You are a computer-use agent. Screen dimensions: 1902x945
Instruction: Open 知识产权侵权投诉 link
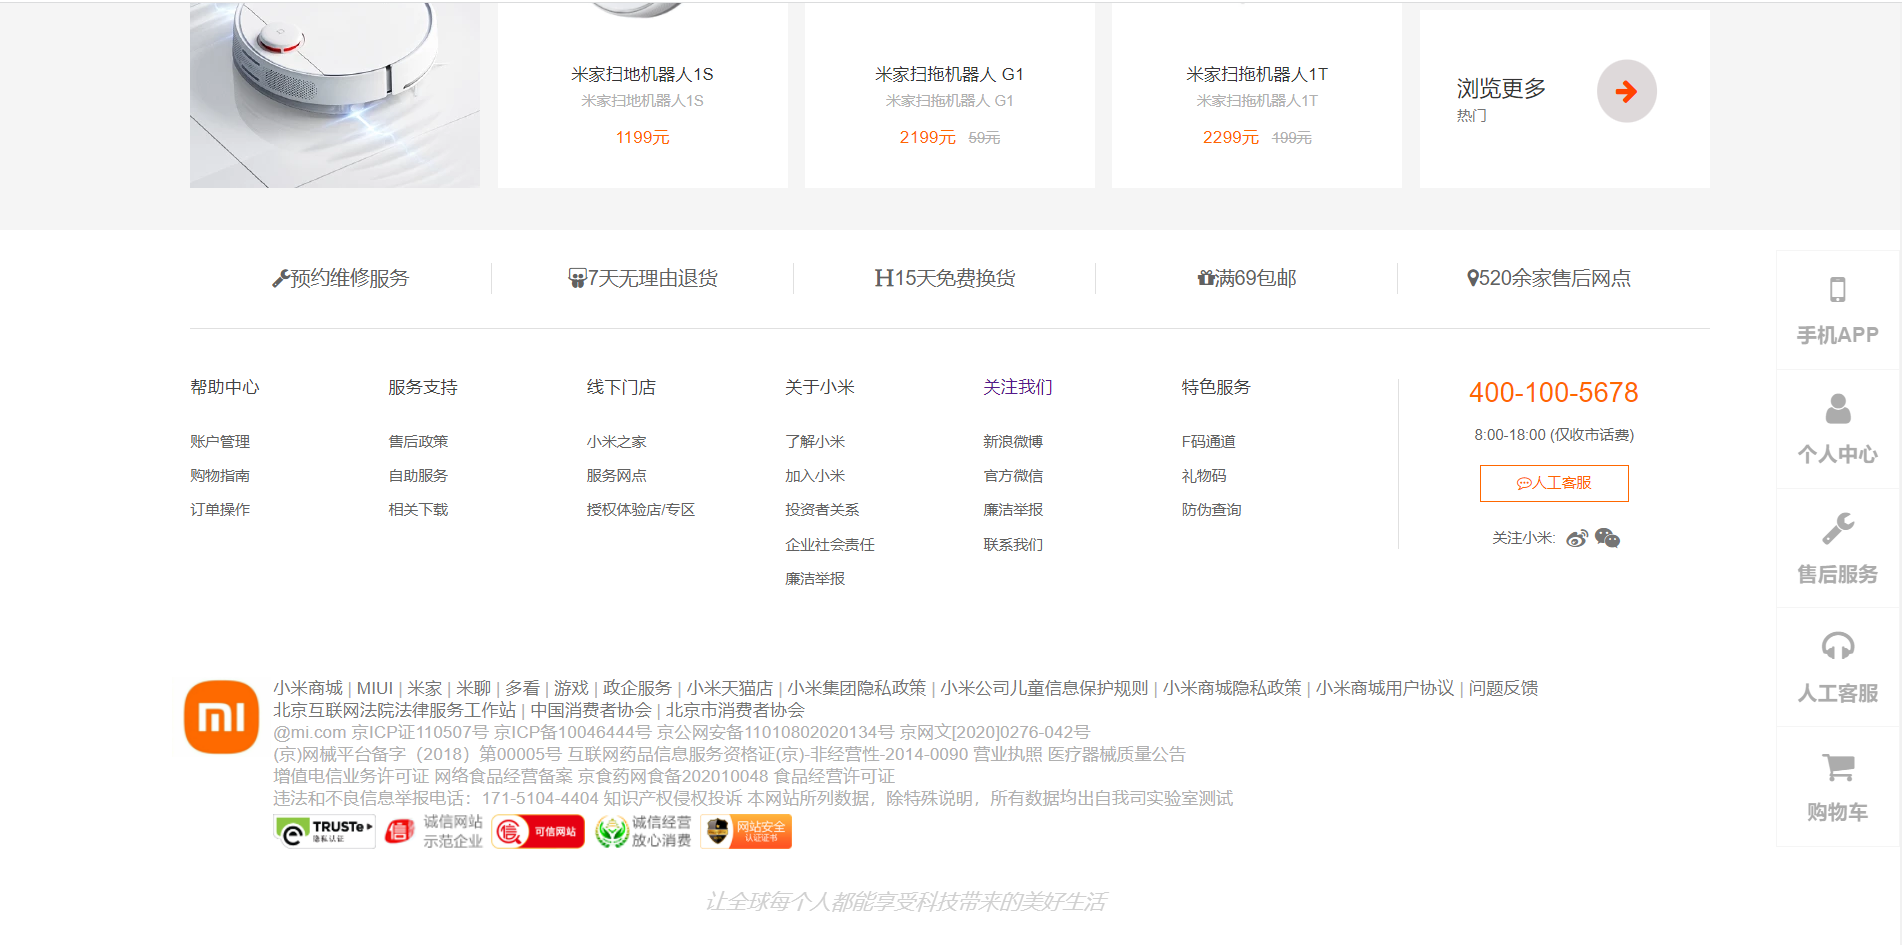673,798
